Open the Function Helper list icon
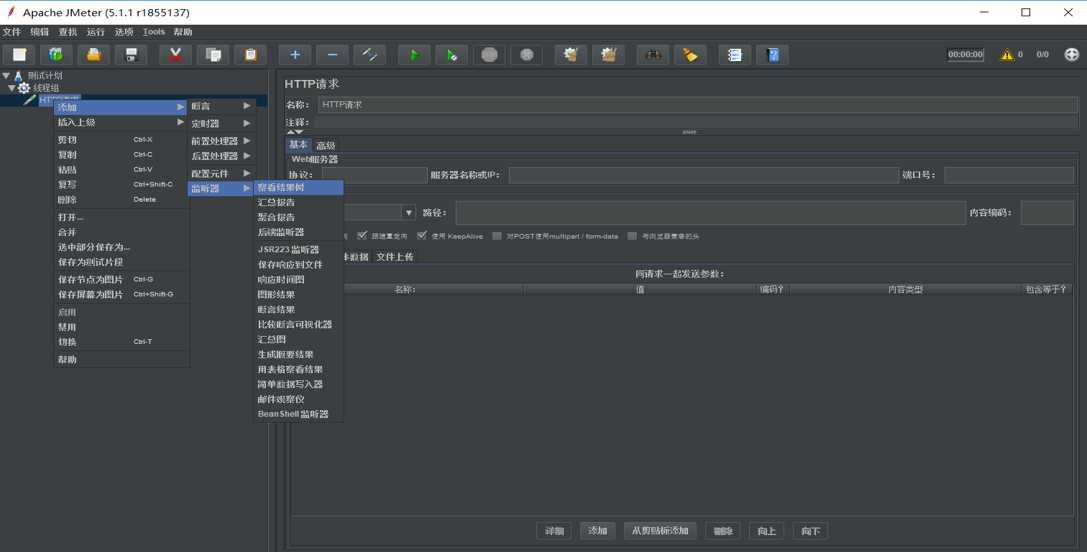This screenshot has height=552, width=1087. 735,55
